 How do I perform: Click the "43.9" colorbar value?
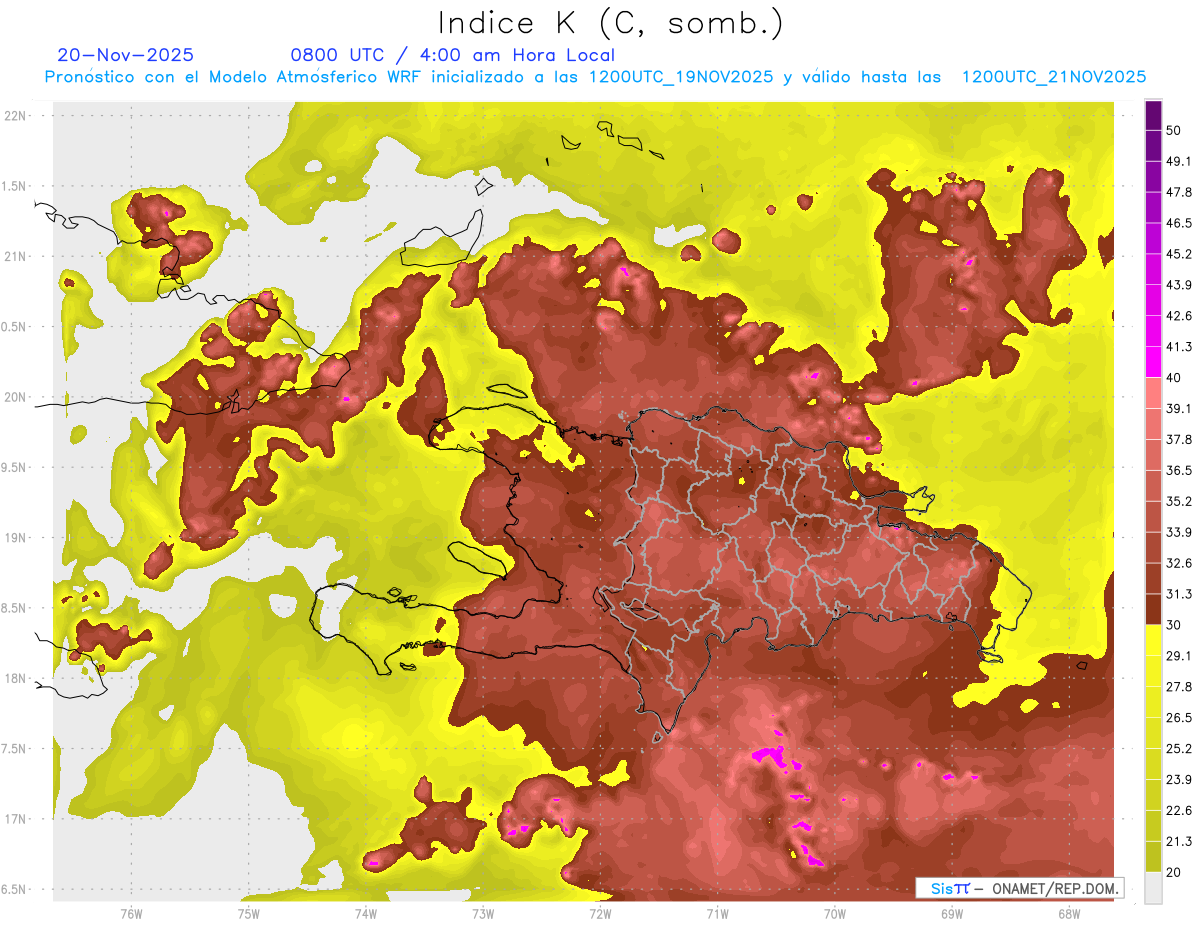pyautogui.click(x=1178, y=285)
